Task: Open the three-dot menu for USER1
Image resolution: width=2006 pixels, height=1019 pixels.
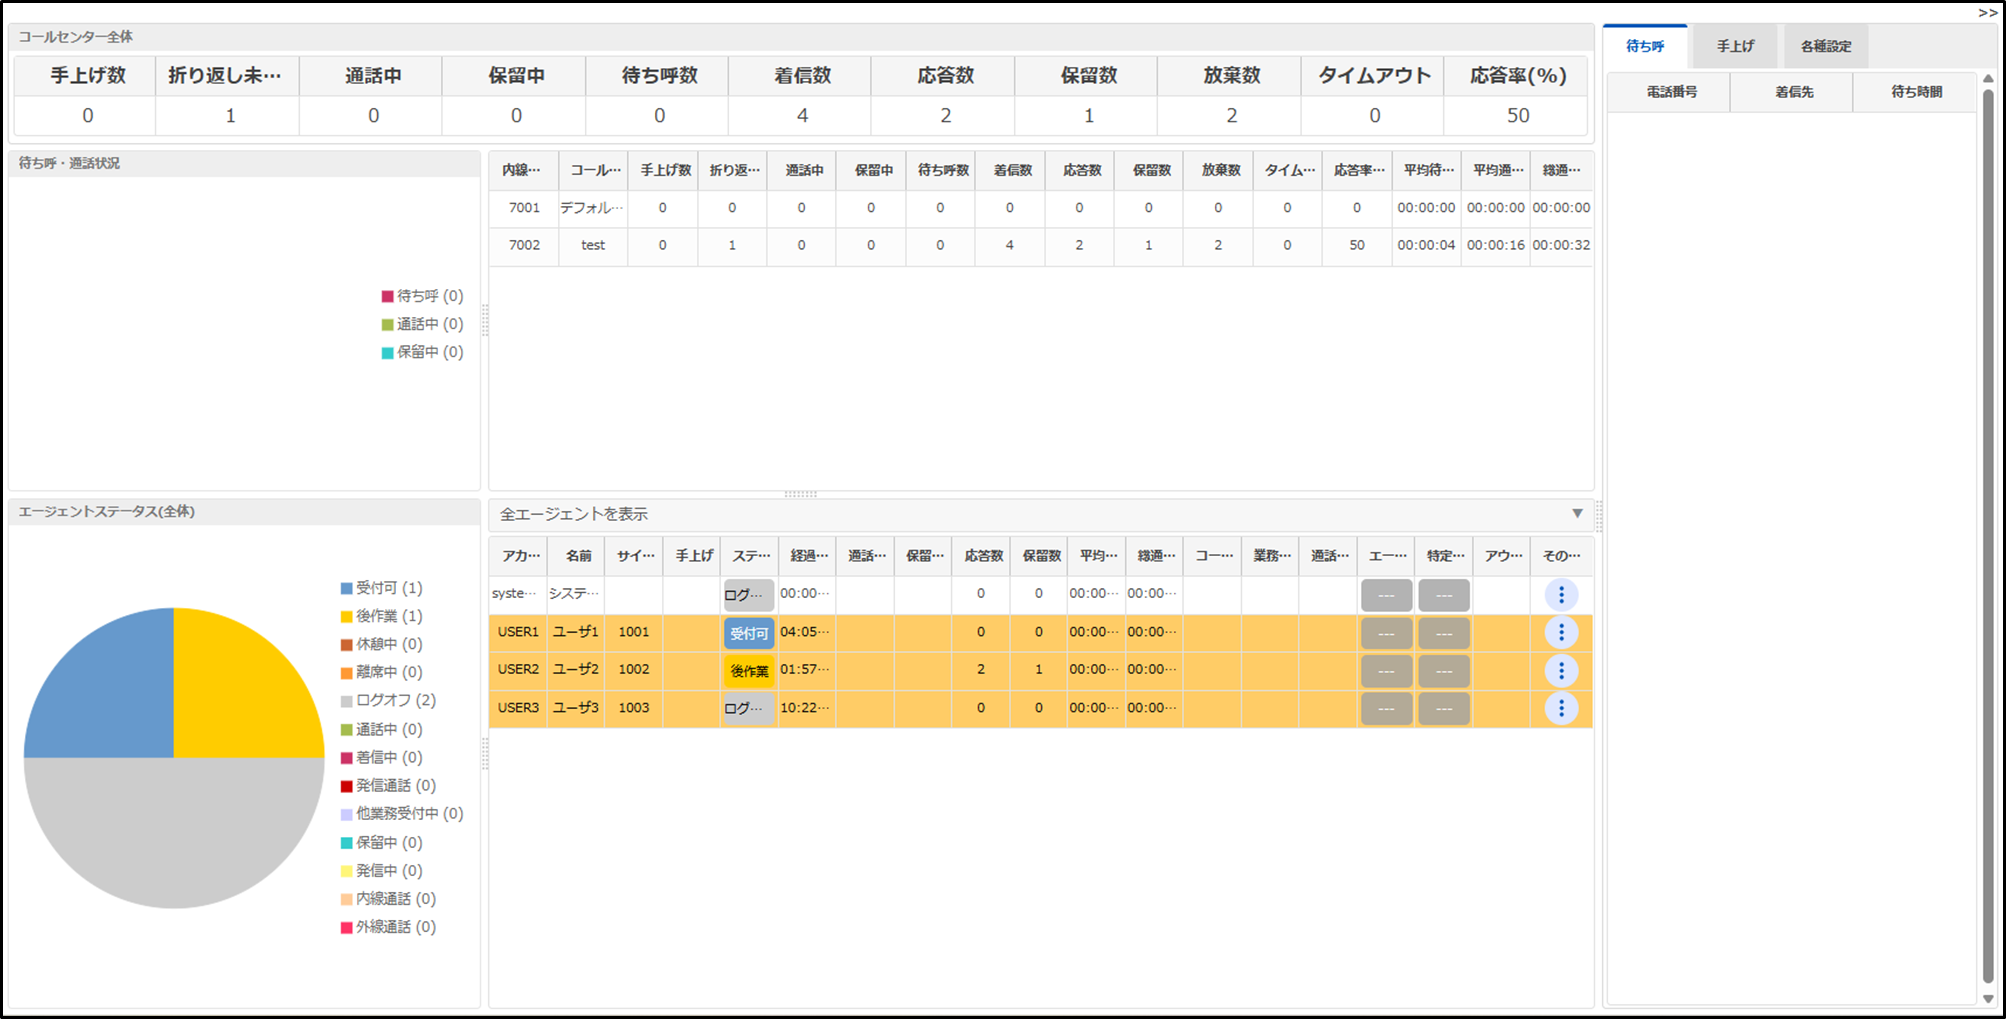Action: (x=1561, y=633)
